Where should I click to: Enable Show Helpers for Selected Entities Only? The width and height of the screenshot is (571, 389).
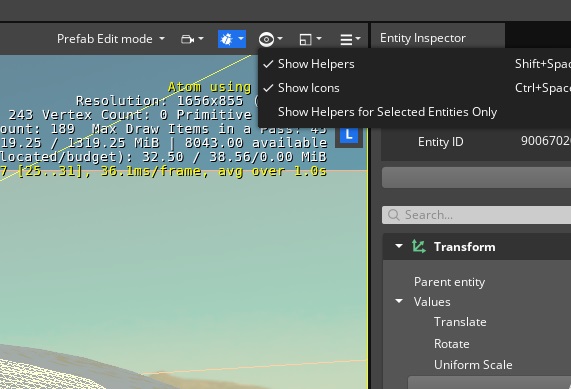[414, 112]
